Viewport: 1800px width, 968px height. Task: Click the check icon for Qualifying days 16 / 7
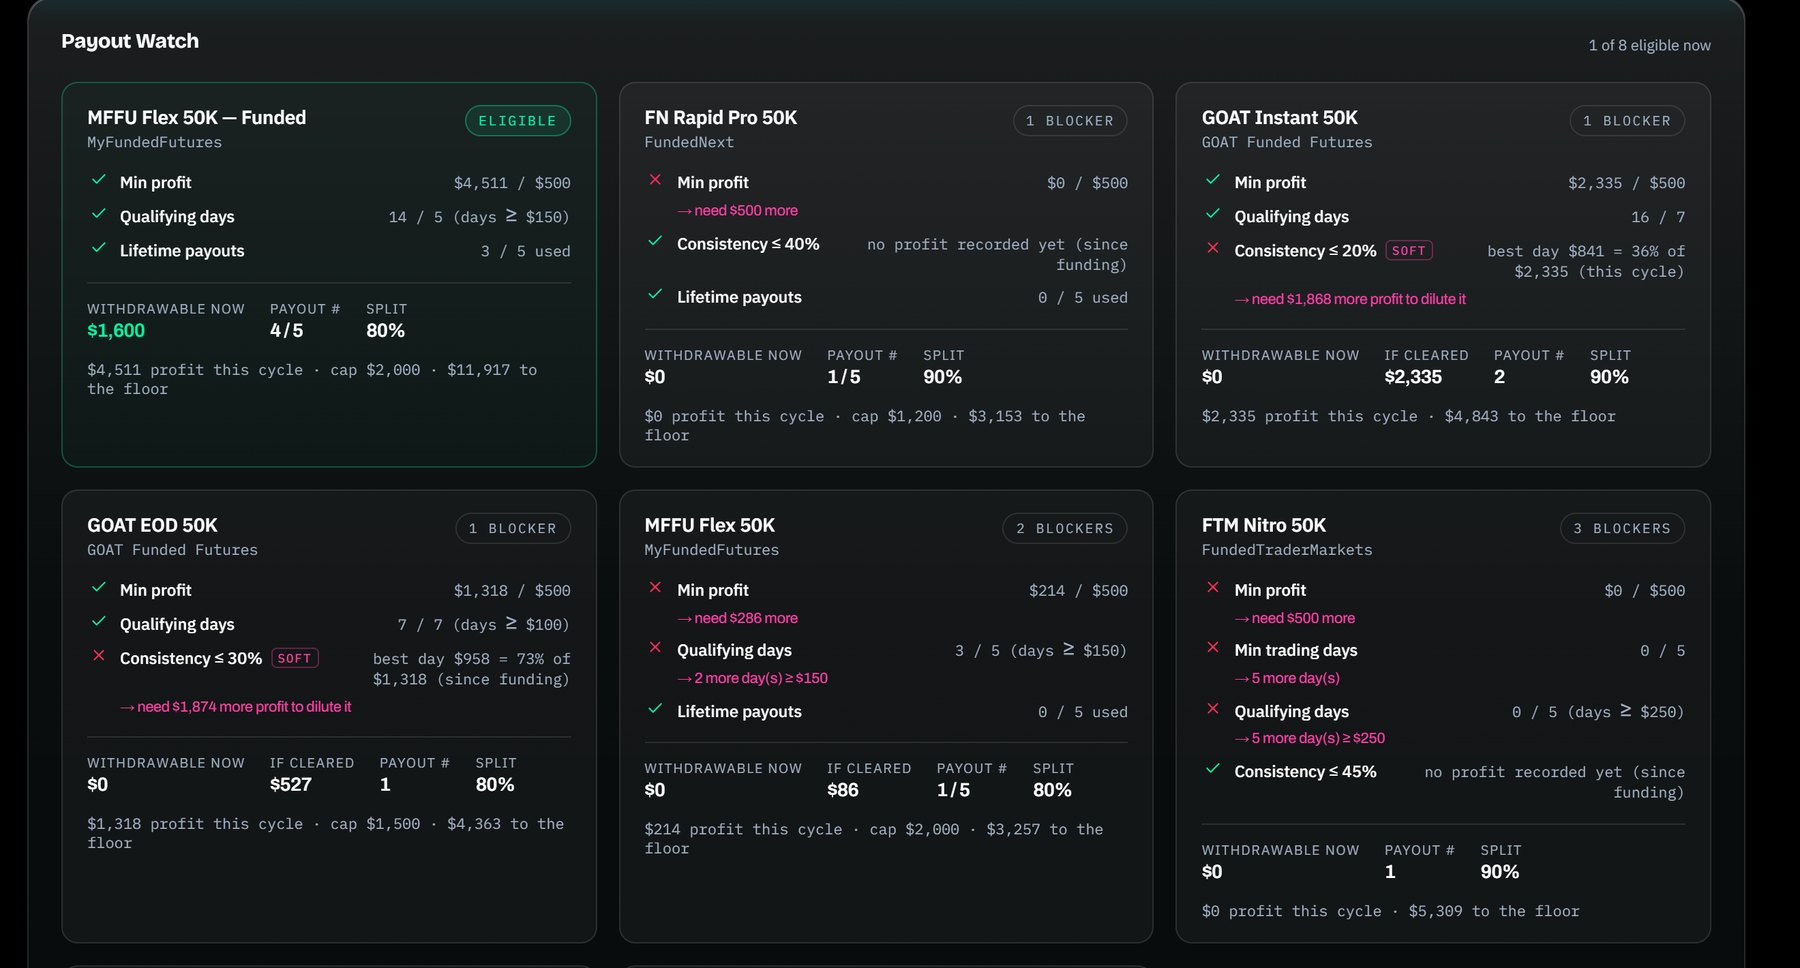1213,215
